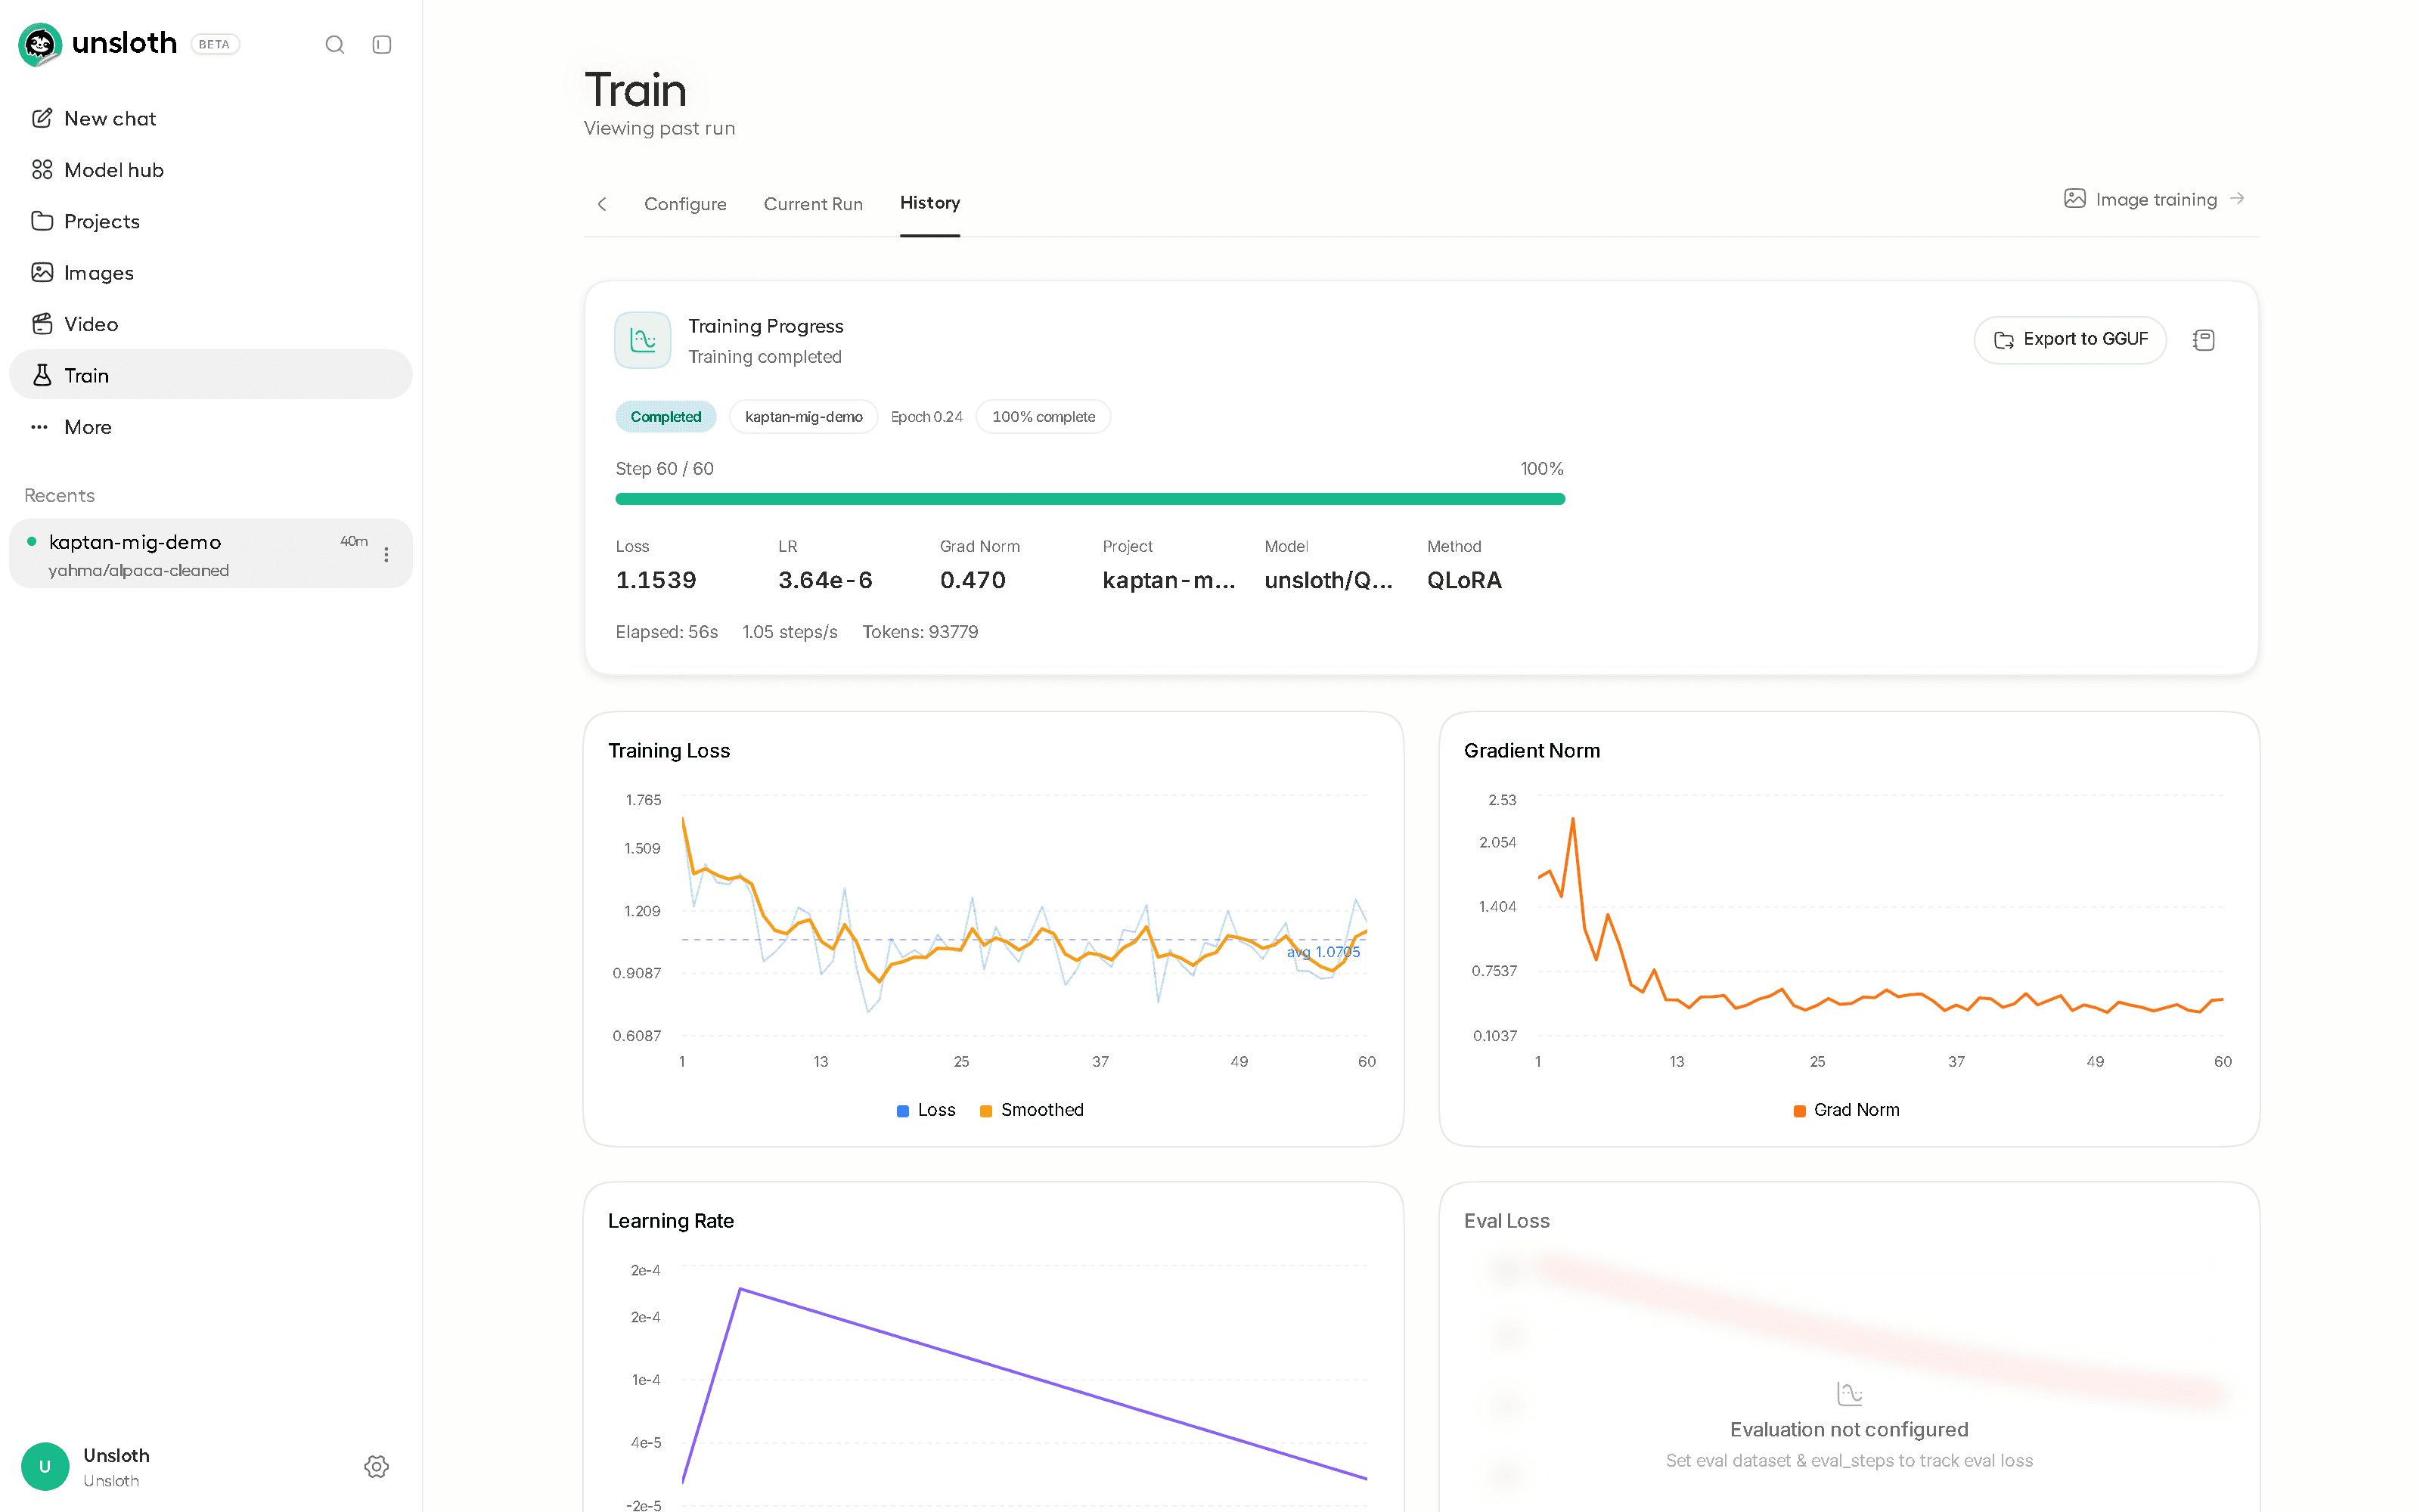Open the logs icon beside Export
2420x1512 pixels.
tap(2203, 340)
